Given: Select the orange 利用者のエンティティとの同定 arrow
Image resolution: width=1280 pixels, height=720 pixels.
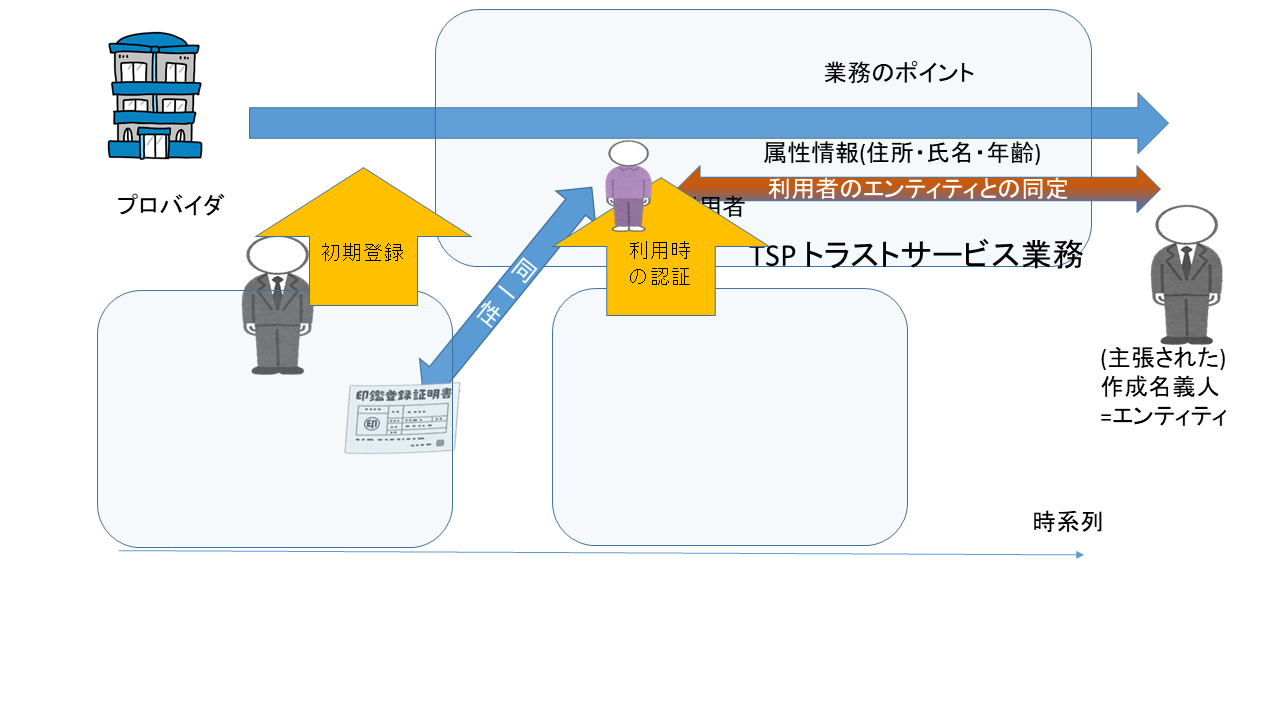Looking at the screenshot, I should [x=918, y=188].
